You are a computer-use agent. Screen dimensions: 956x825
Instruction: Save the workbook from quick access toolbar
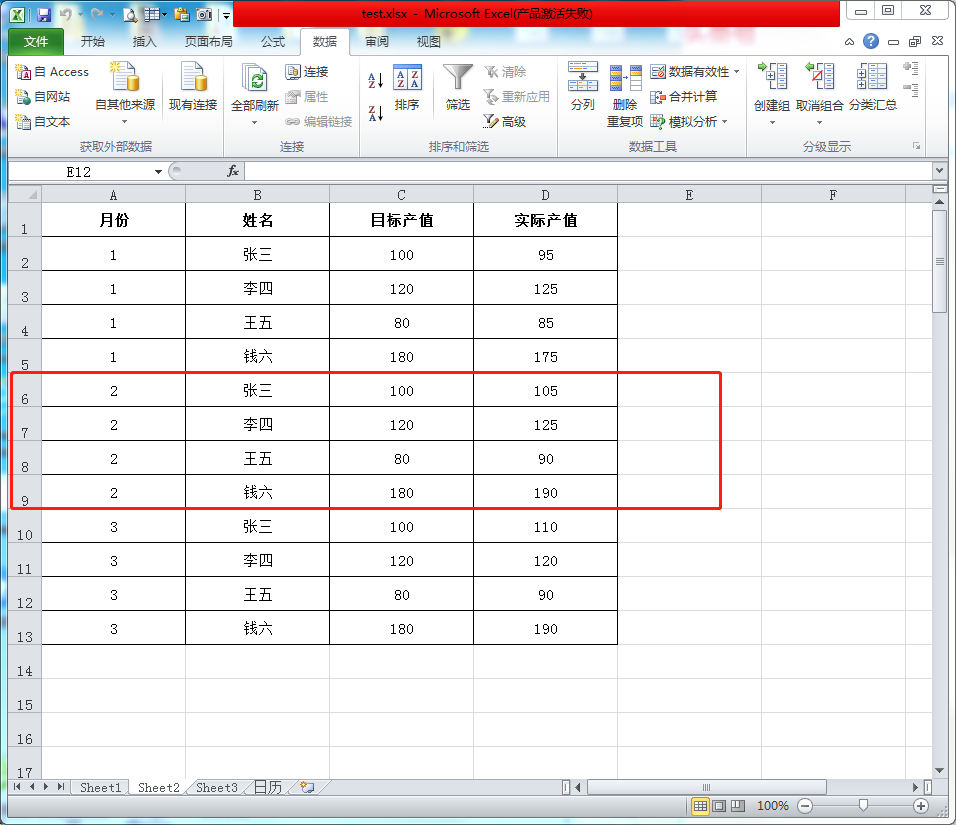(x=44, y=15)
